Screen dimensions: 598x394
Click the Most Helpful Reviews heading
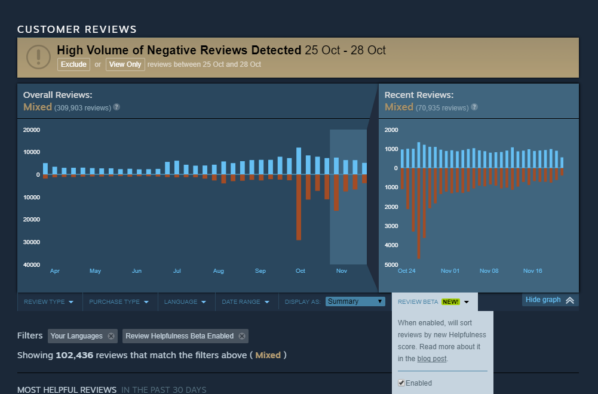pyautogui.click(x=67, y=389)
